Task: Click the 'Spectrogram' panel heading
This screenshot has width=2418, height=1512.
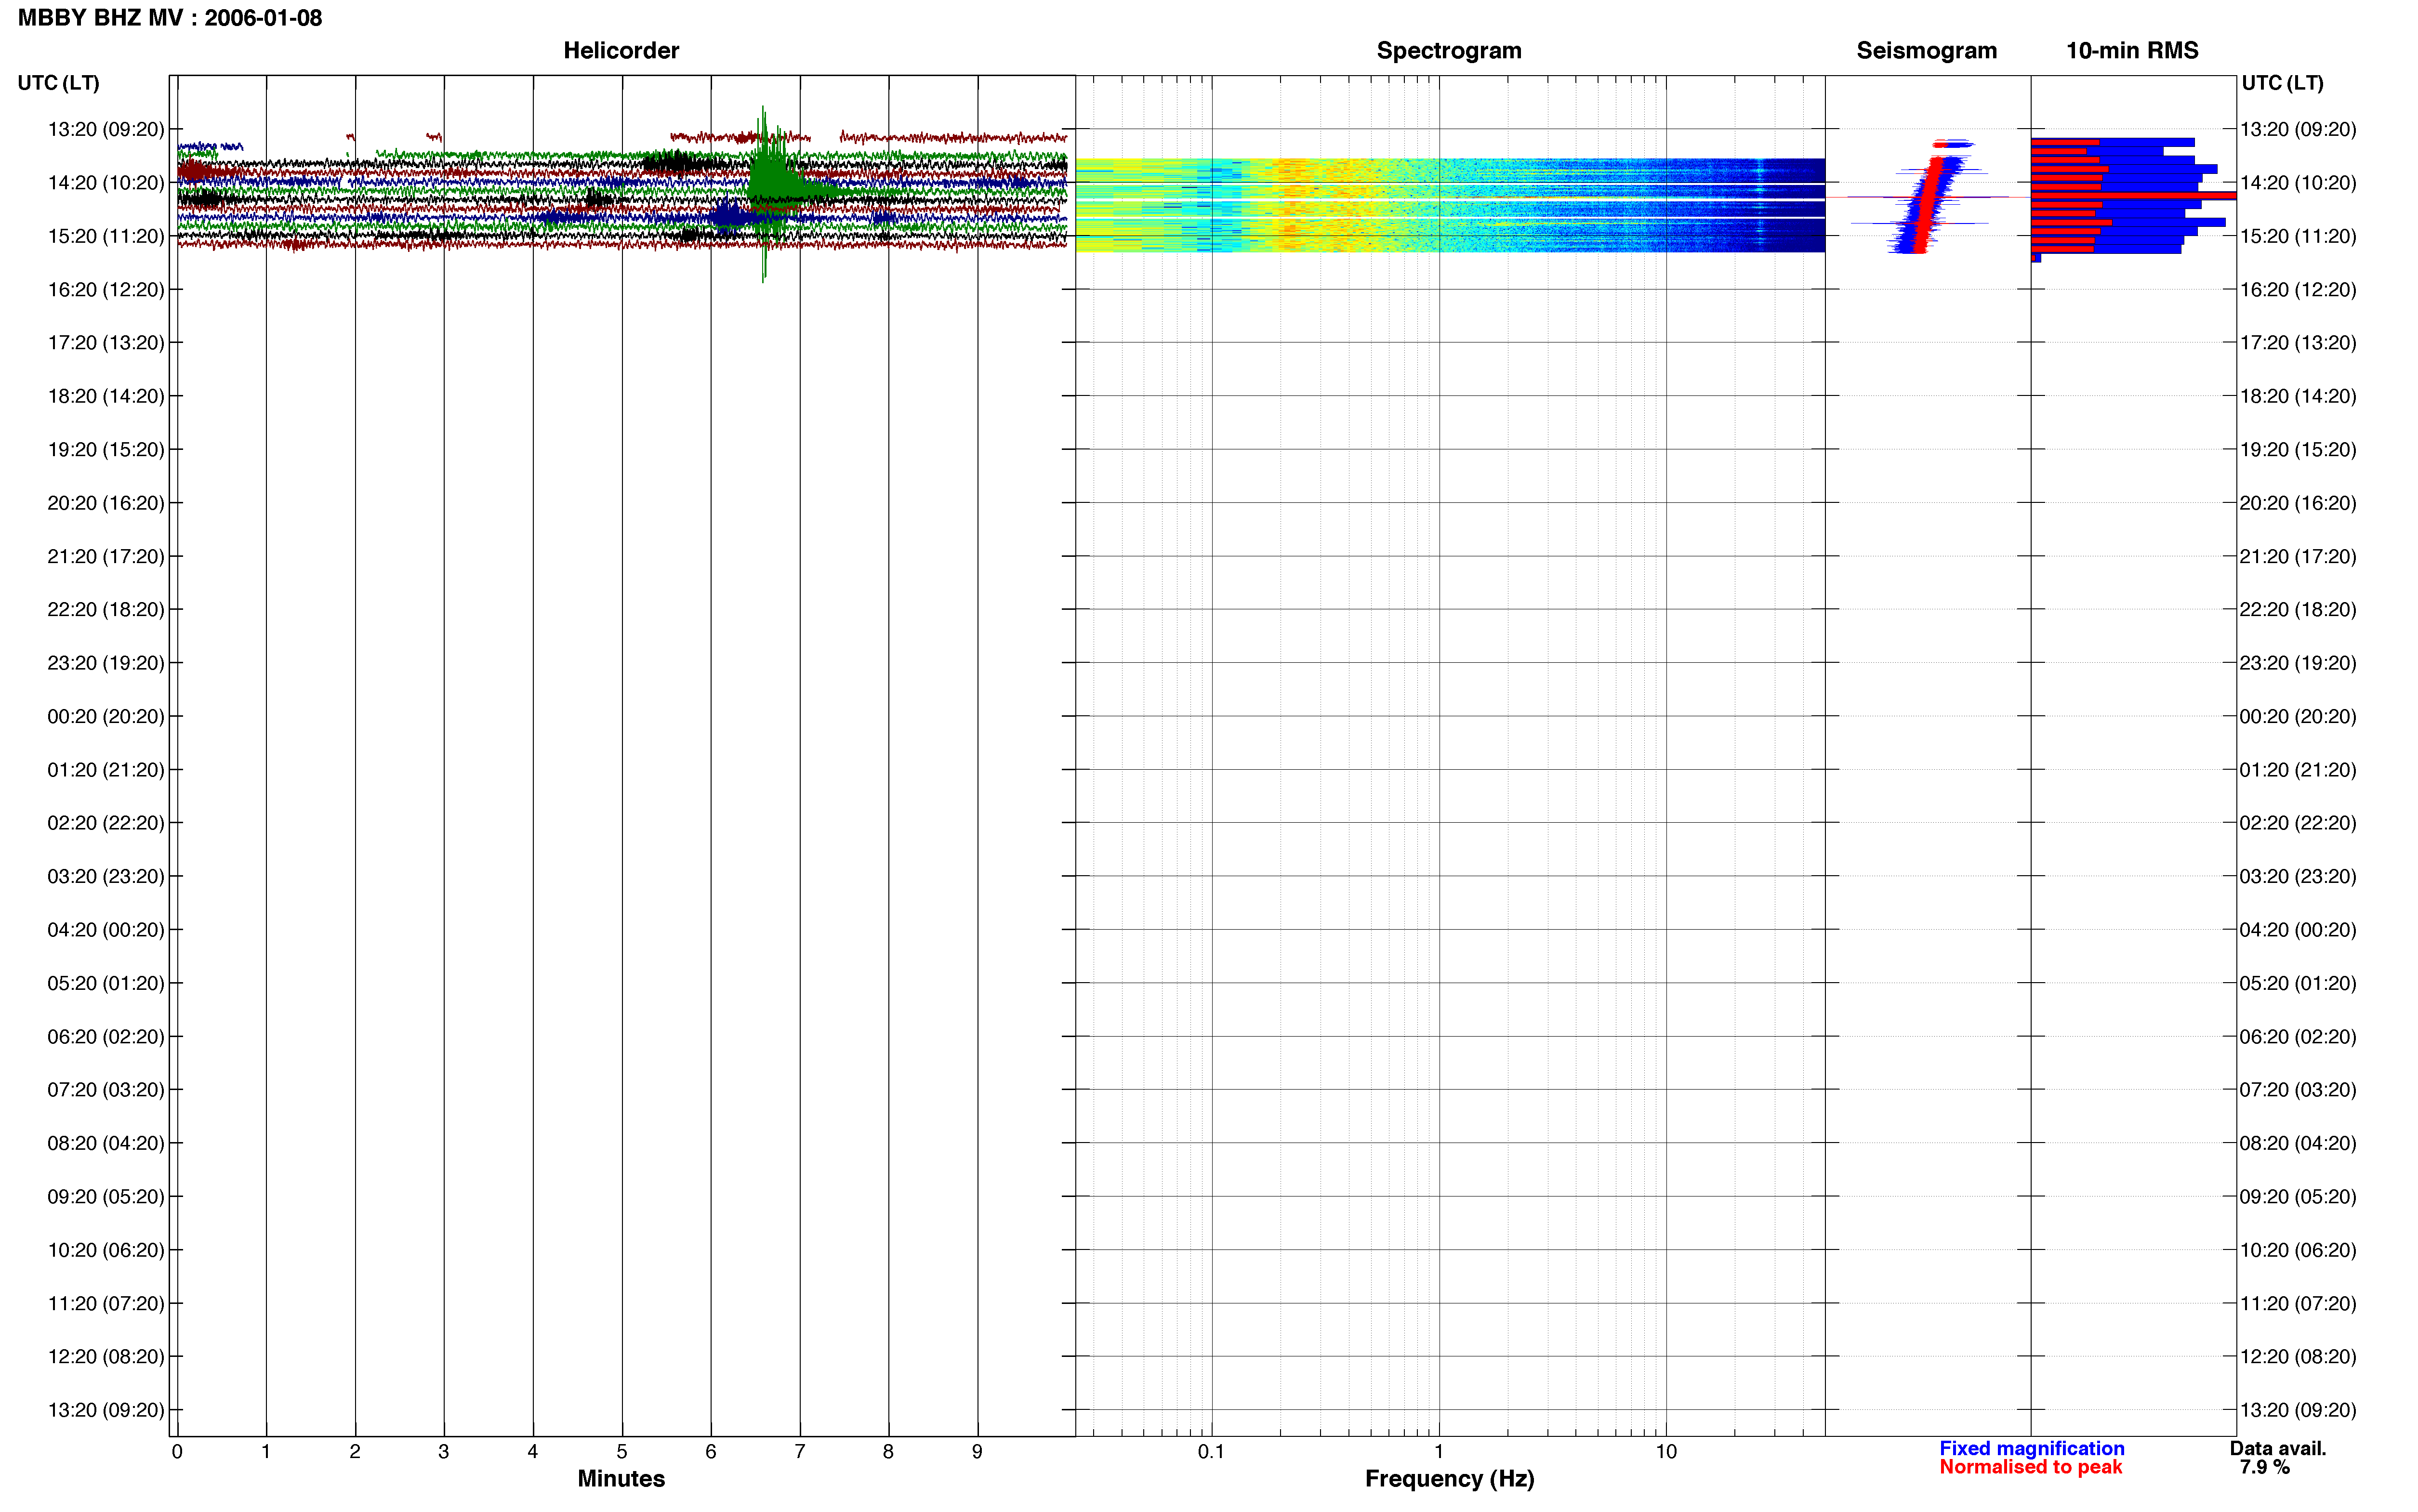Action: [1449, 51]
